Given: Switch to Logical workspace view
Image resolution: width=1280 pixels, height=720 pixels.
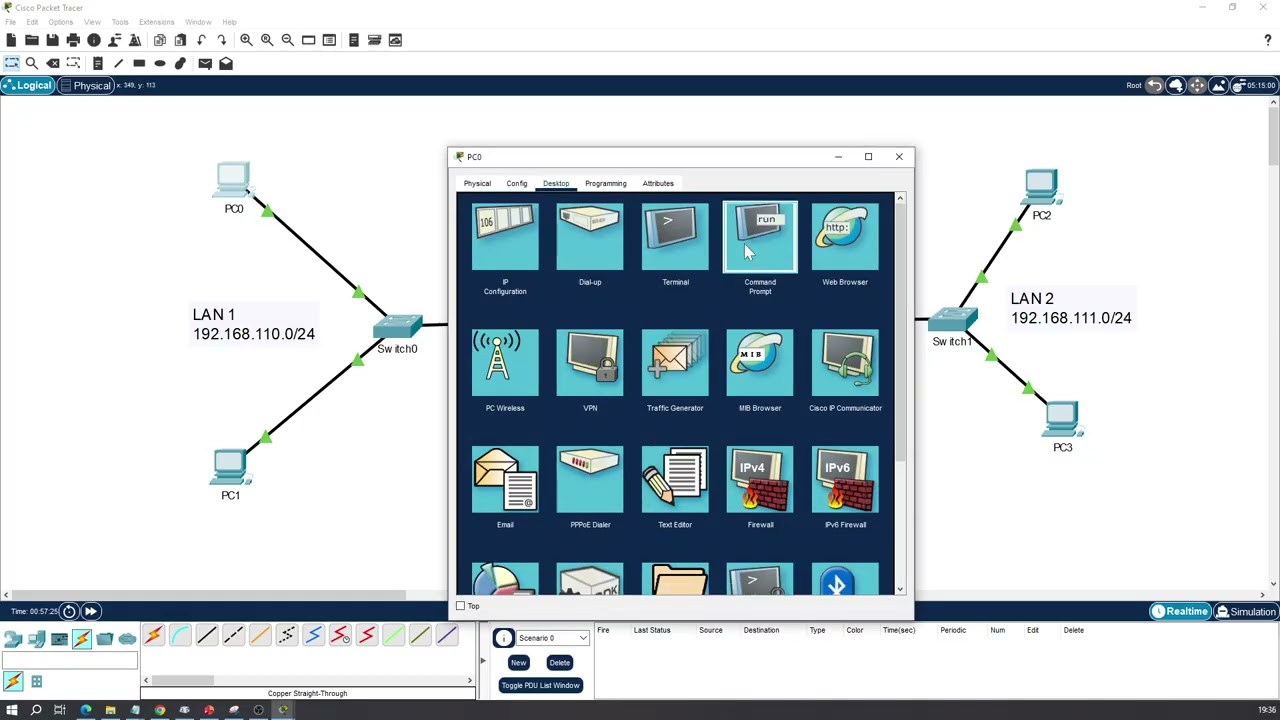Looking at the screenshot, I should (x=27, y=85).
